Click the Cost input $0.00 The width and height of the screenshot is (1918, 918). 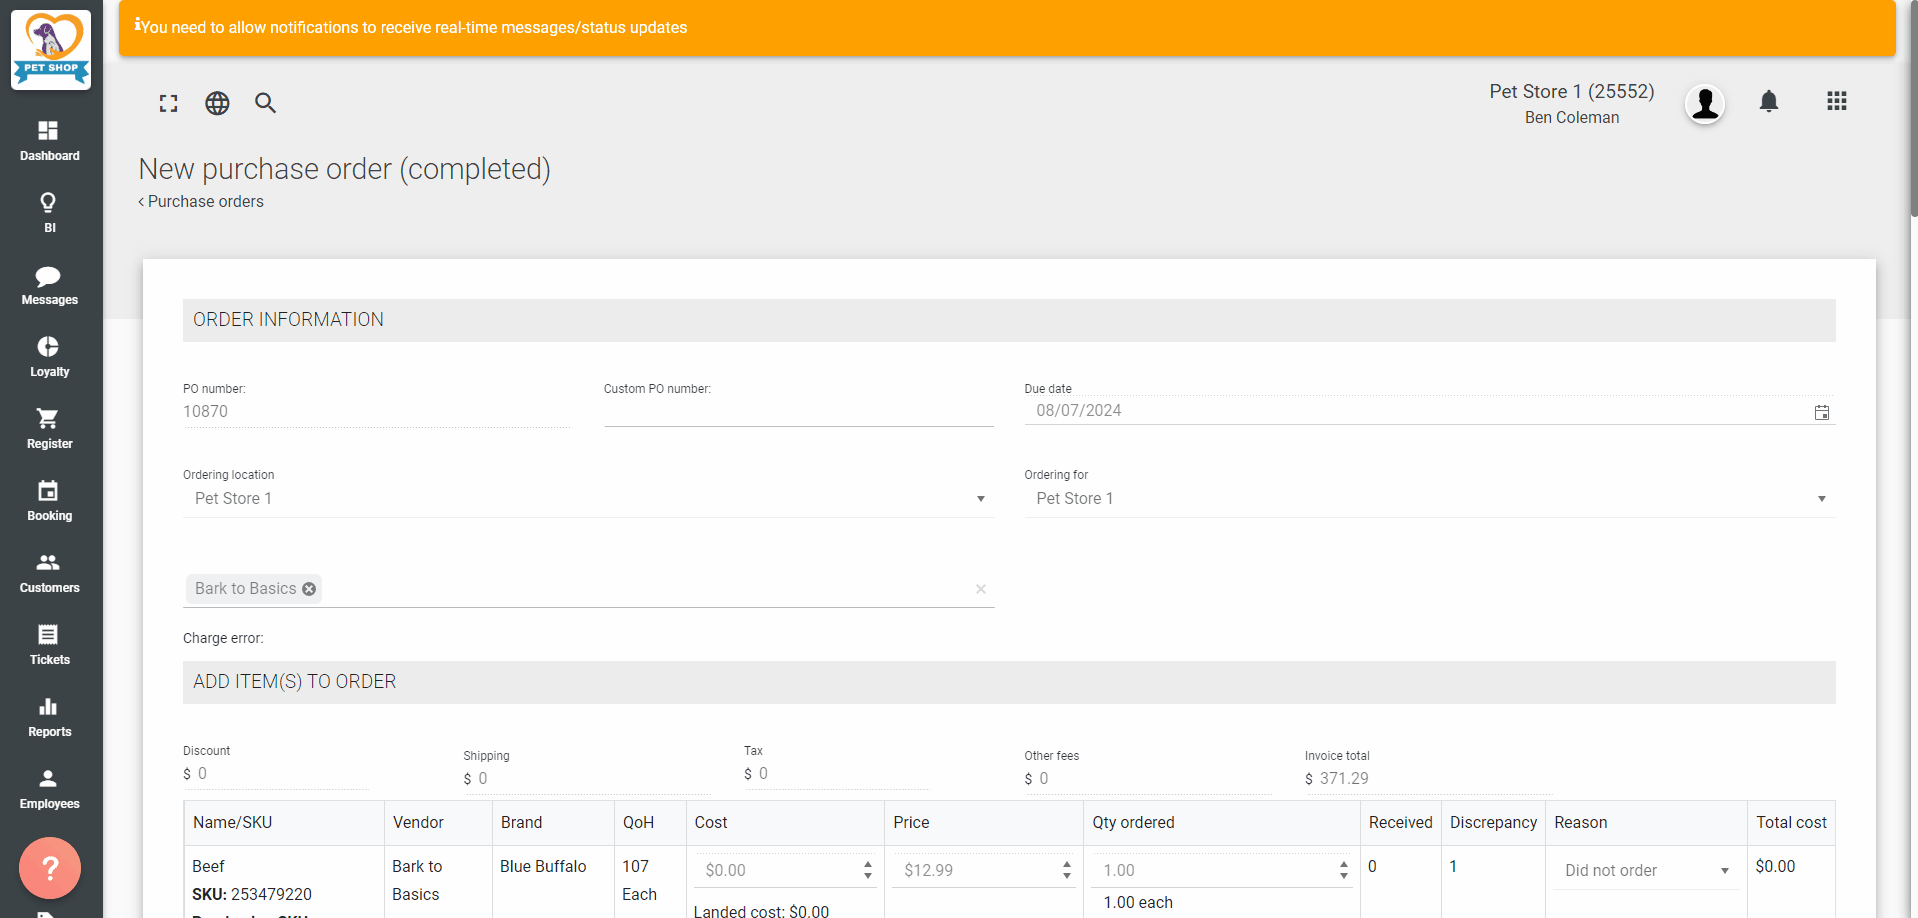tap(777, 871)
